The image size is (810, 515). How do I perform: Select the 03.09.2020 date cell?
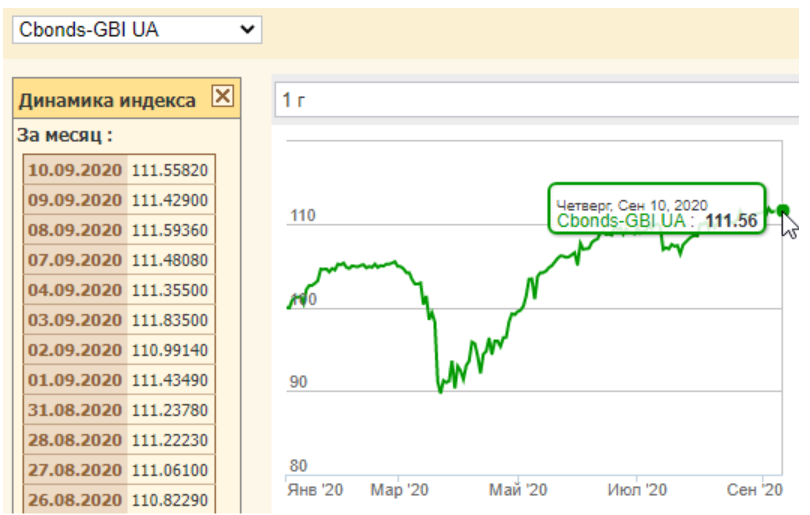coord(75,320)
